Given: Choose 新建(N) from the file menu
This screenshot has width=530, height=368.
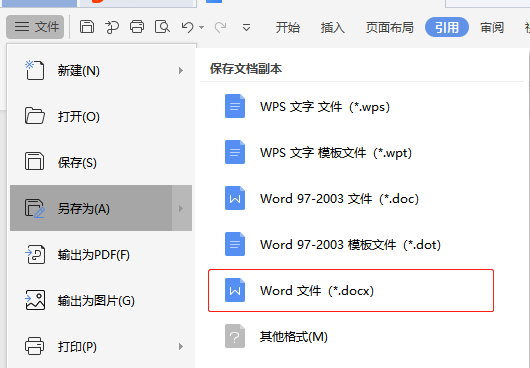Looking at the screenshot, I should (101, 71).
